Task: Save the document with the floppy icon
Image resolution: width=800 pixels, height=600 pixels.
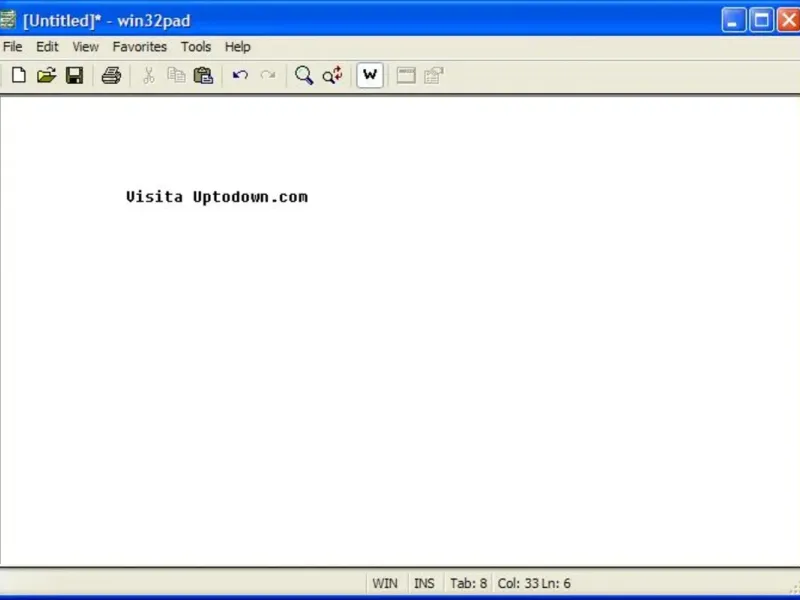Action: (74, 76)
